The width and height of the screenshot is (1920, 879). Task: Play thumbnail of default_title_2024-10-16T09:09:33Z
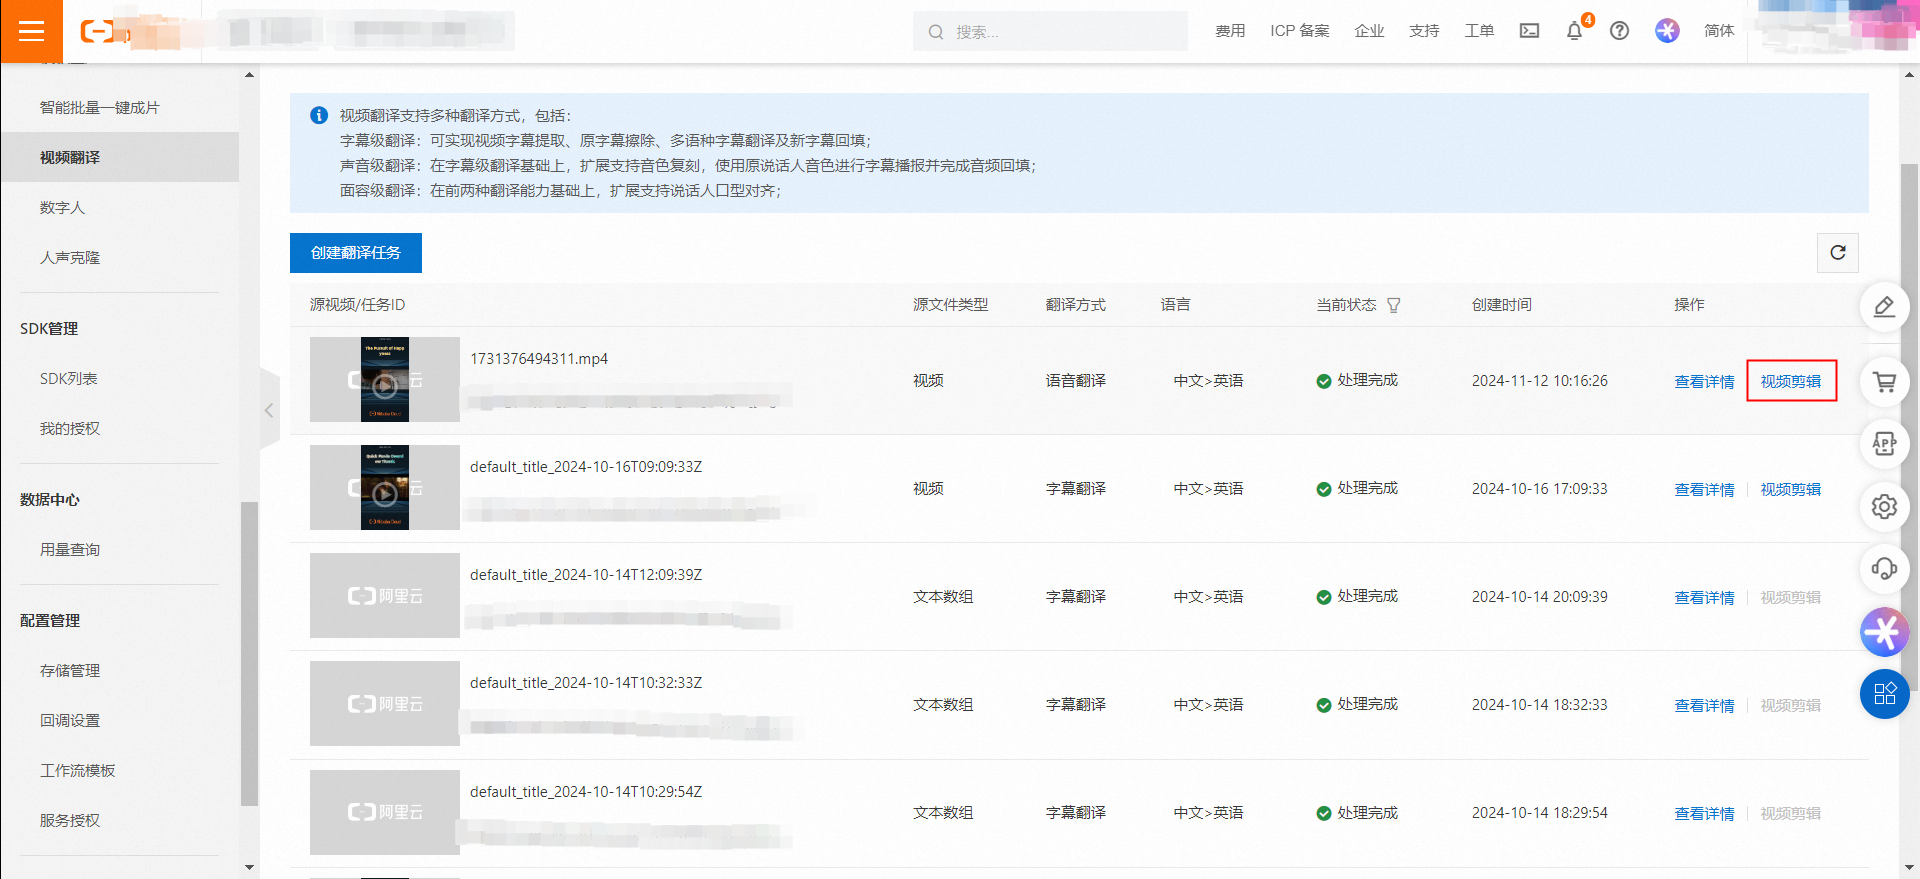385,488
